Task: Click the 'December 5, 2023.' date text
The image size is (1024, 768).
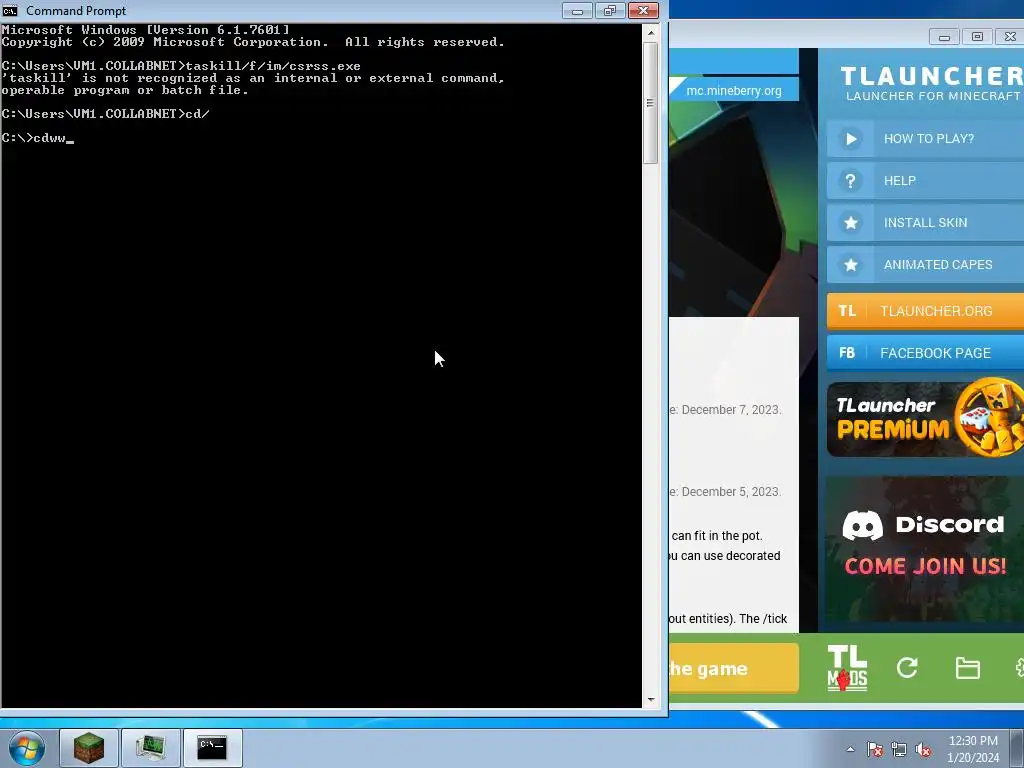Action: [731, 491]
